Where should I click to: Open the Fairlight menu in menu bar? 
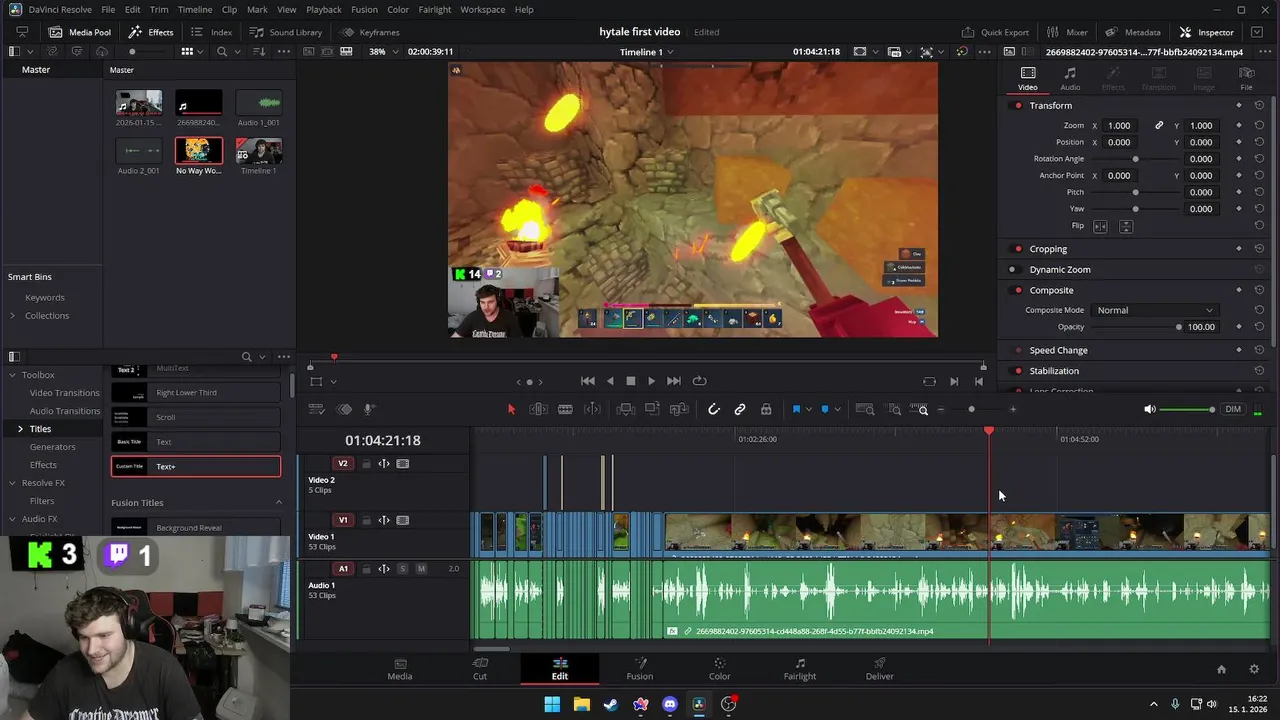(435, 9)
